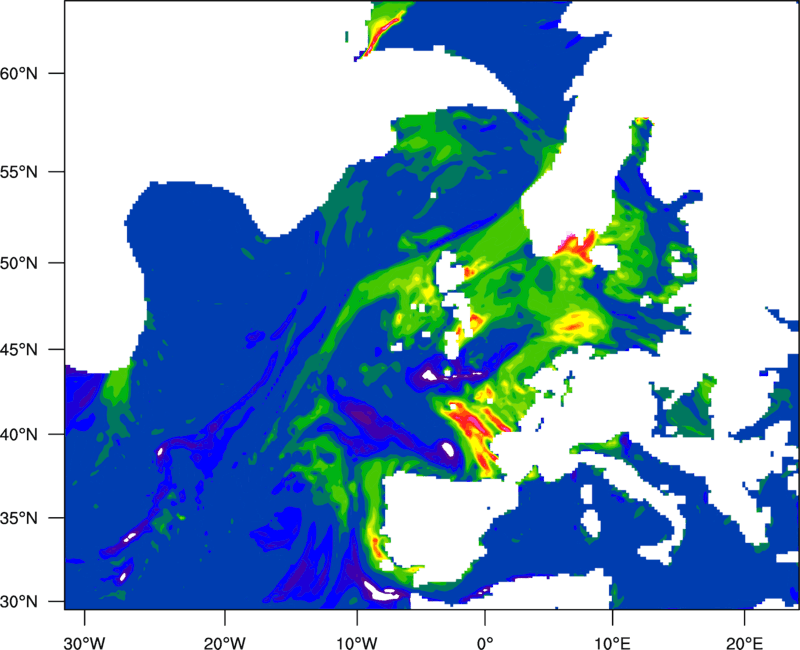The height and width of the screenshot is (650, 800).
Task: Click the 20°E longitude label
Action: [744, 643]
